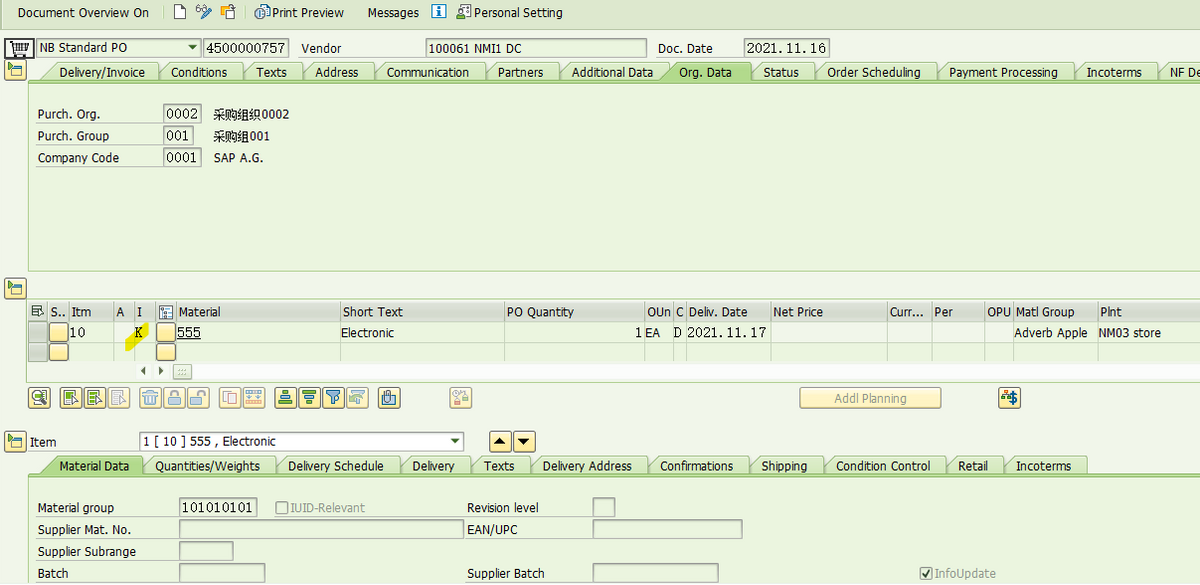1200x585 pixels.
Task: Open the Additional Data tab
Action: pyautogui.click(x=612, y=72)
